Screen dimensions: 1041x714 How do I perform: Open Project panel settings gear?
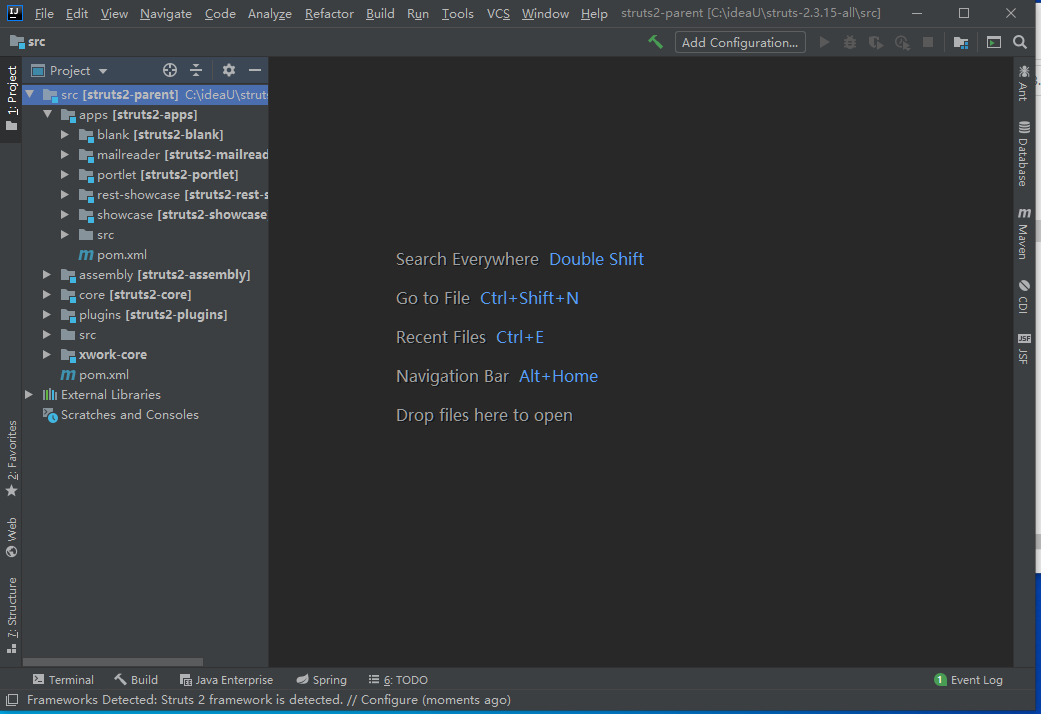(x=229, y=70)
